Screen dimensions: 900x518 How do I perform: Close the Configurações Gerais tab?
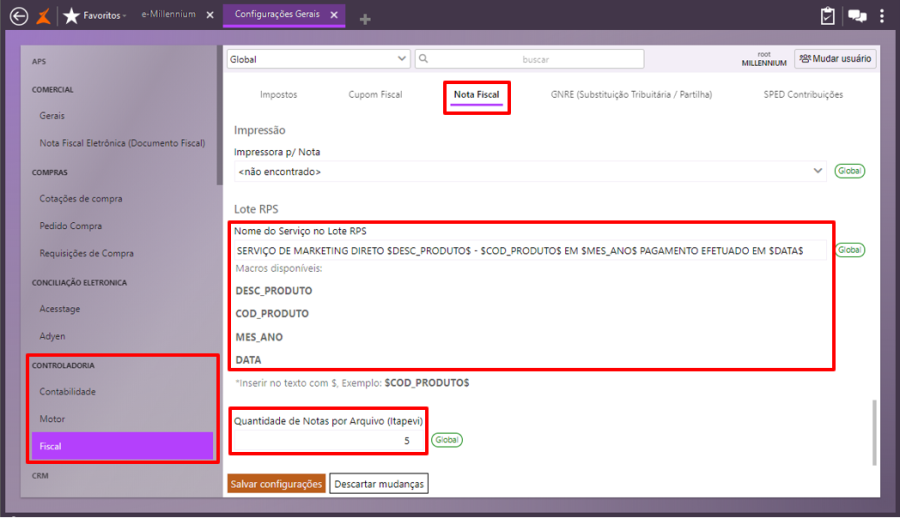[334, 15]
